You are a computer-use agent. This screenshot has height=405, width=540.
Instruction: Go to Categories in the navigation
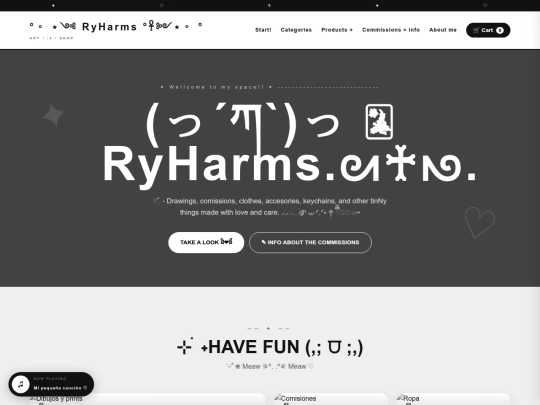[x=296, y=30]
